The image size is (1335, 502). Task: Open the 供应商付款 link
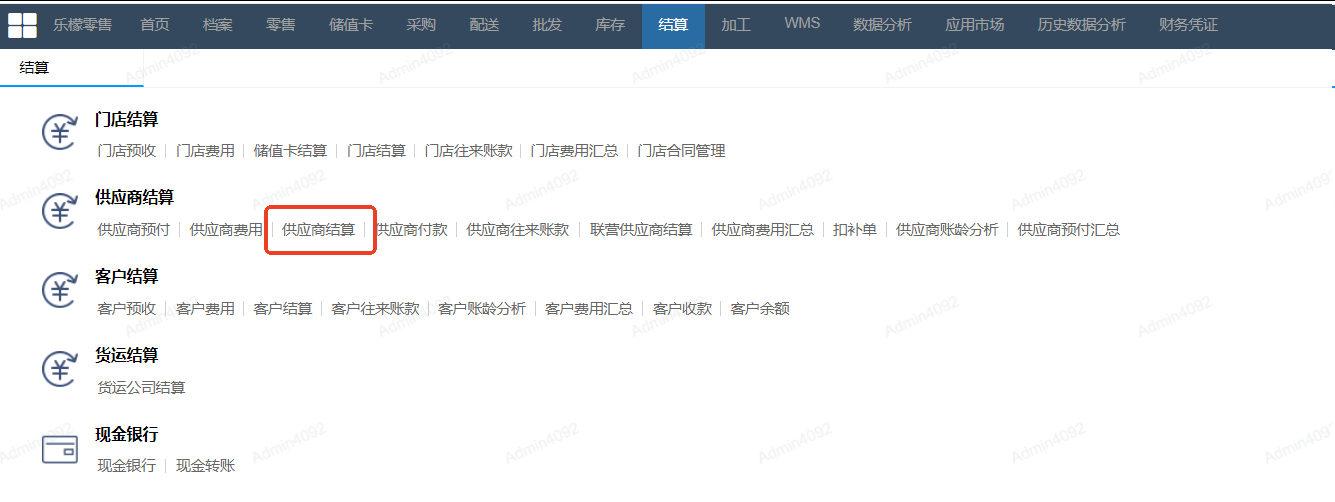411,230
